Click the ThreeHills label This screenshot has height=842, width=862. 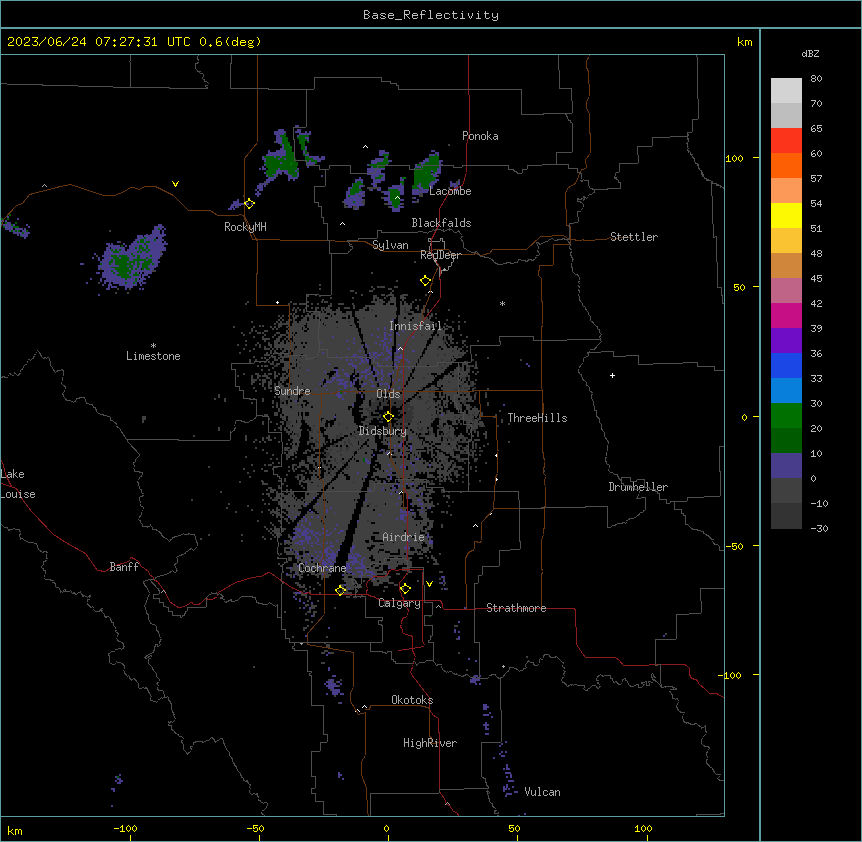coord(538,418)
